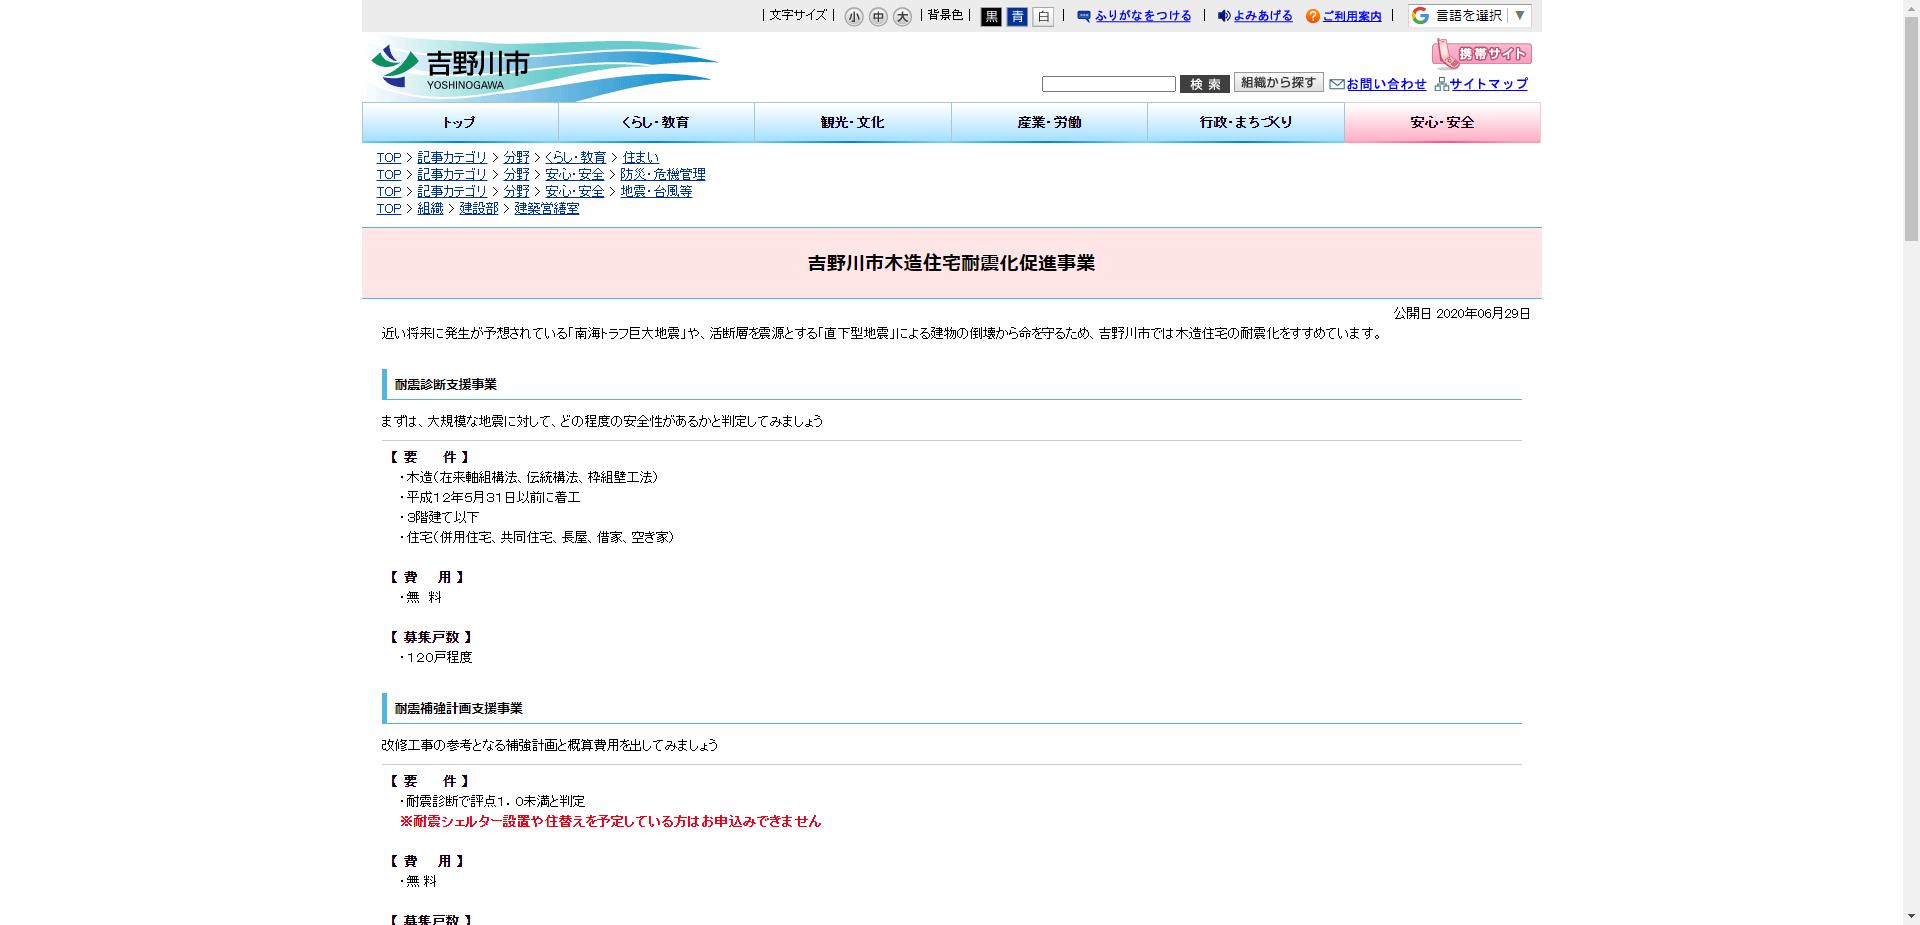Click the よみあげる speaker icon
This screenshot has height=925, width=1920.
pyautogui.click(x=1222, y=15)
